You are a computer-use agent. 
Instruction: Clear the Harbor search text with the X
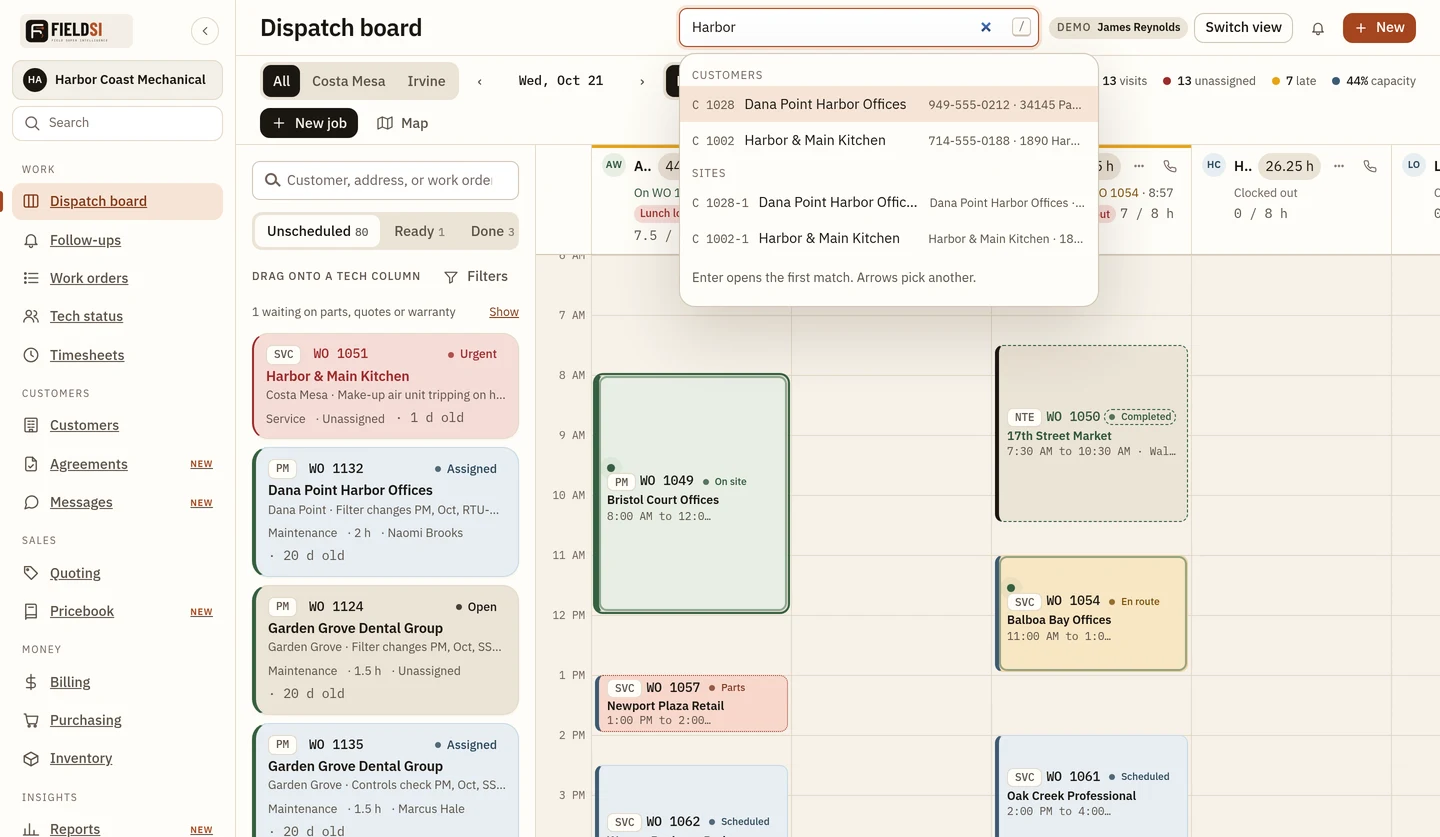pos(986,27)
